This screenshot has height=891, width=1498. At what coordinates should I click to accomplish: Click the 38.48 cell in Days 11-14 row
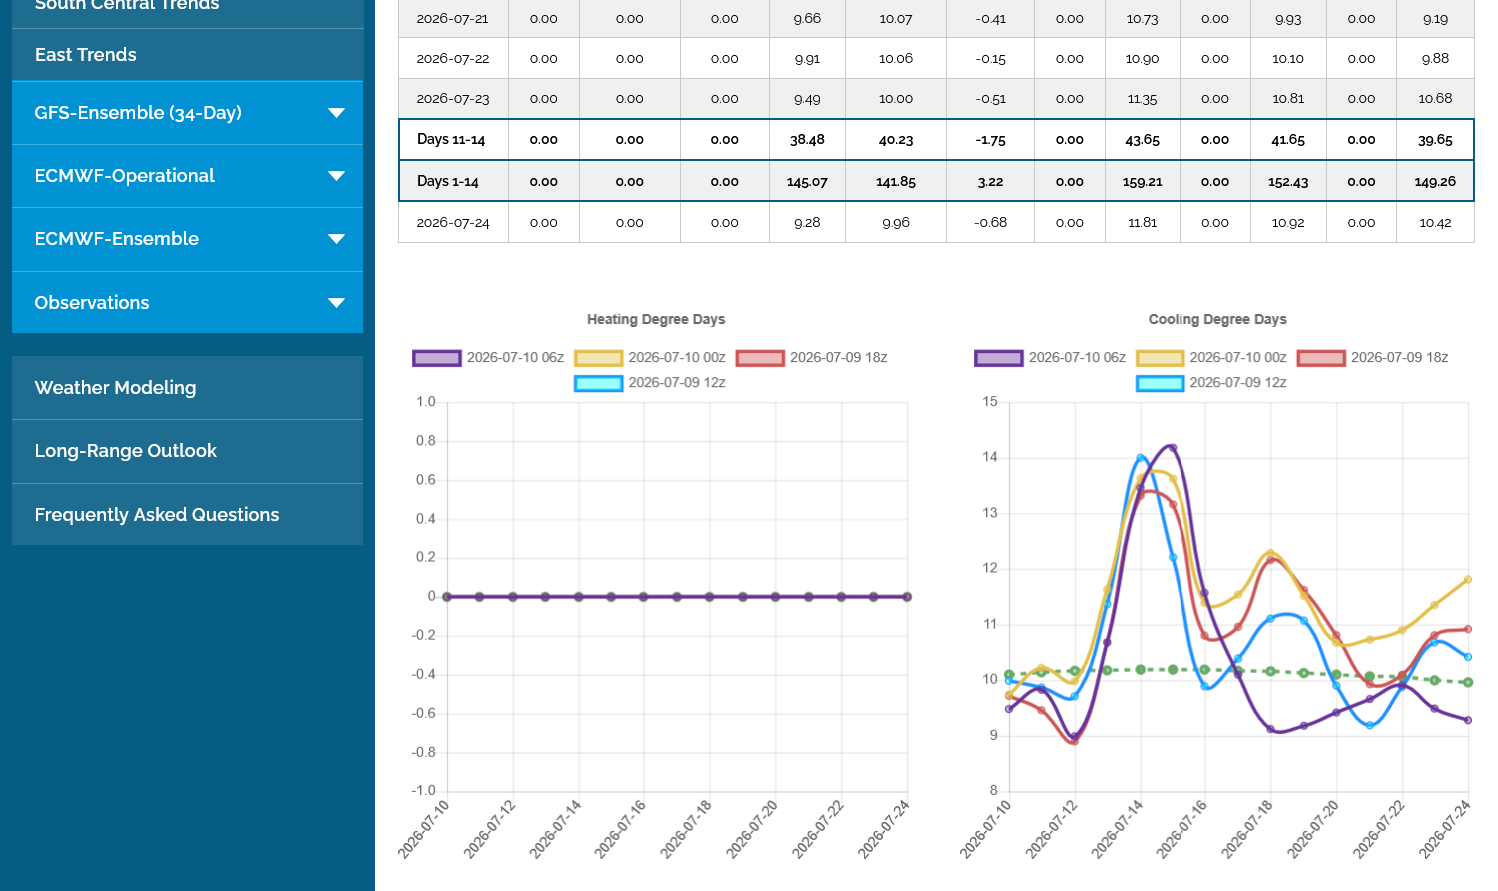point(807,140)
